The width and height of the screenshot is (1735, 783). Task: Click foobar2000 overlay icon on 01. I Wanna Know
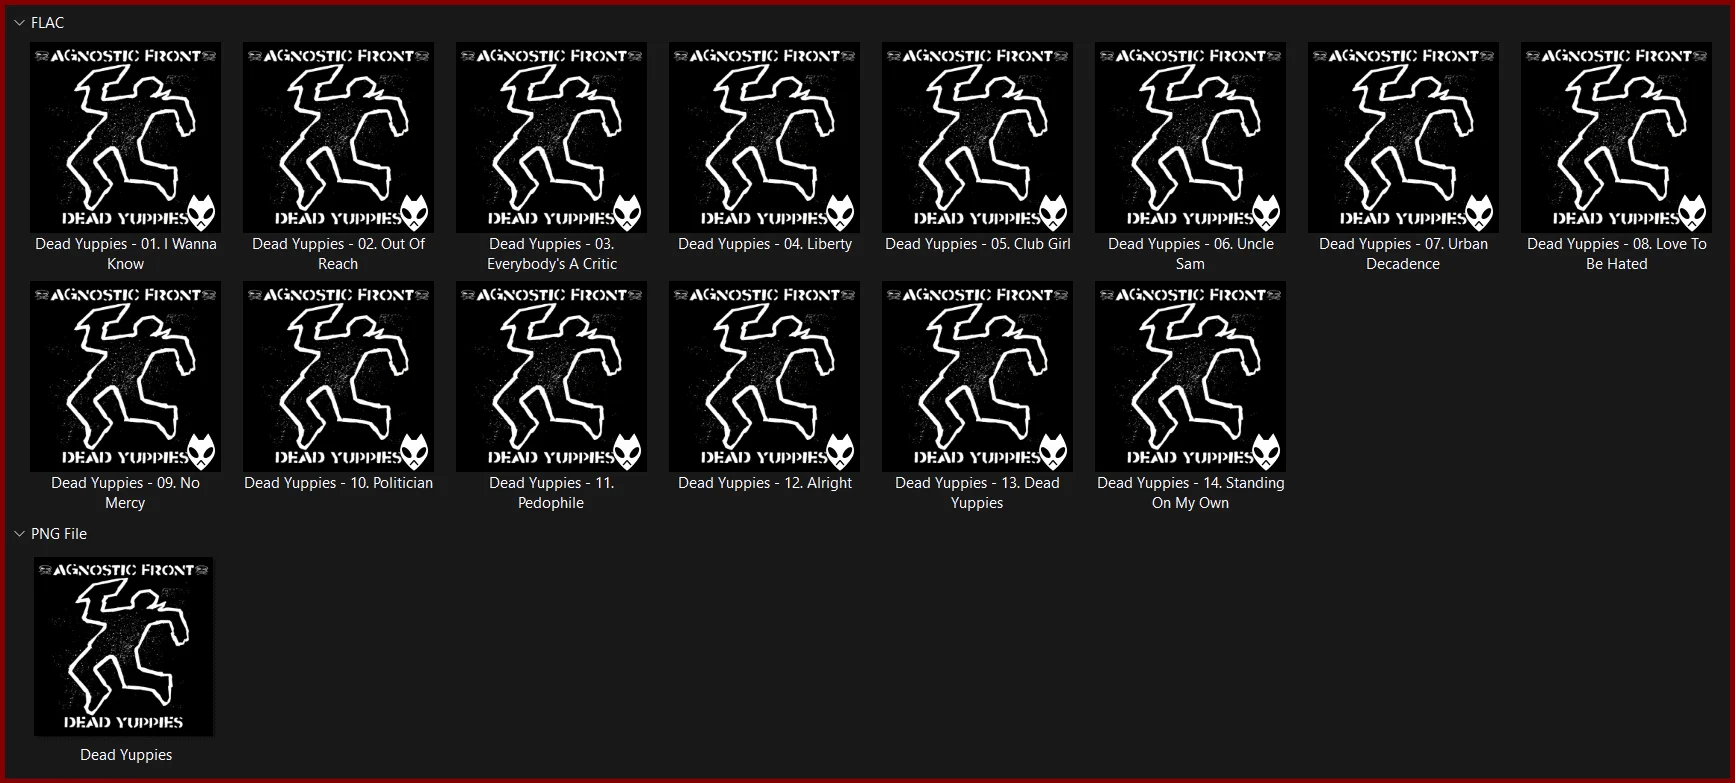(202, 213)
